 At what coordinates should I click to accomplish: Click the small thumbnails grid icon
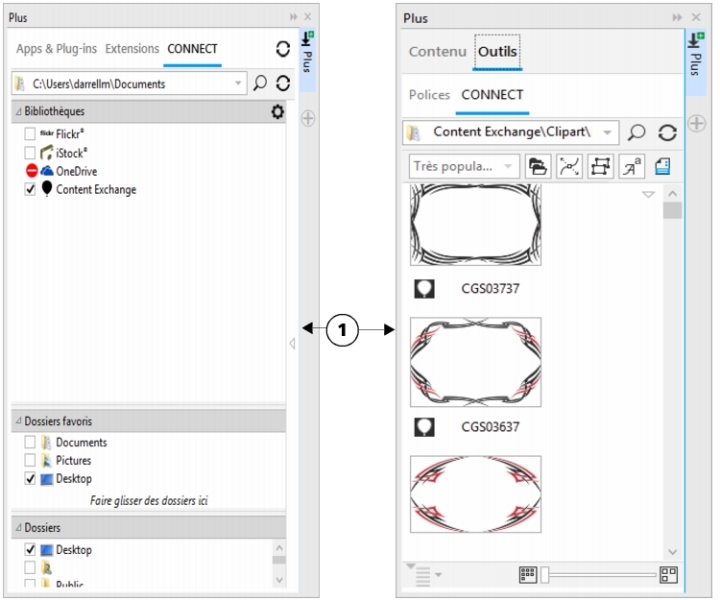[x=528, y=574]
